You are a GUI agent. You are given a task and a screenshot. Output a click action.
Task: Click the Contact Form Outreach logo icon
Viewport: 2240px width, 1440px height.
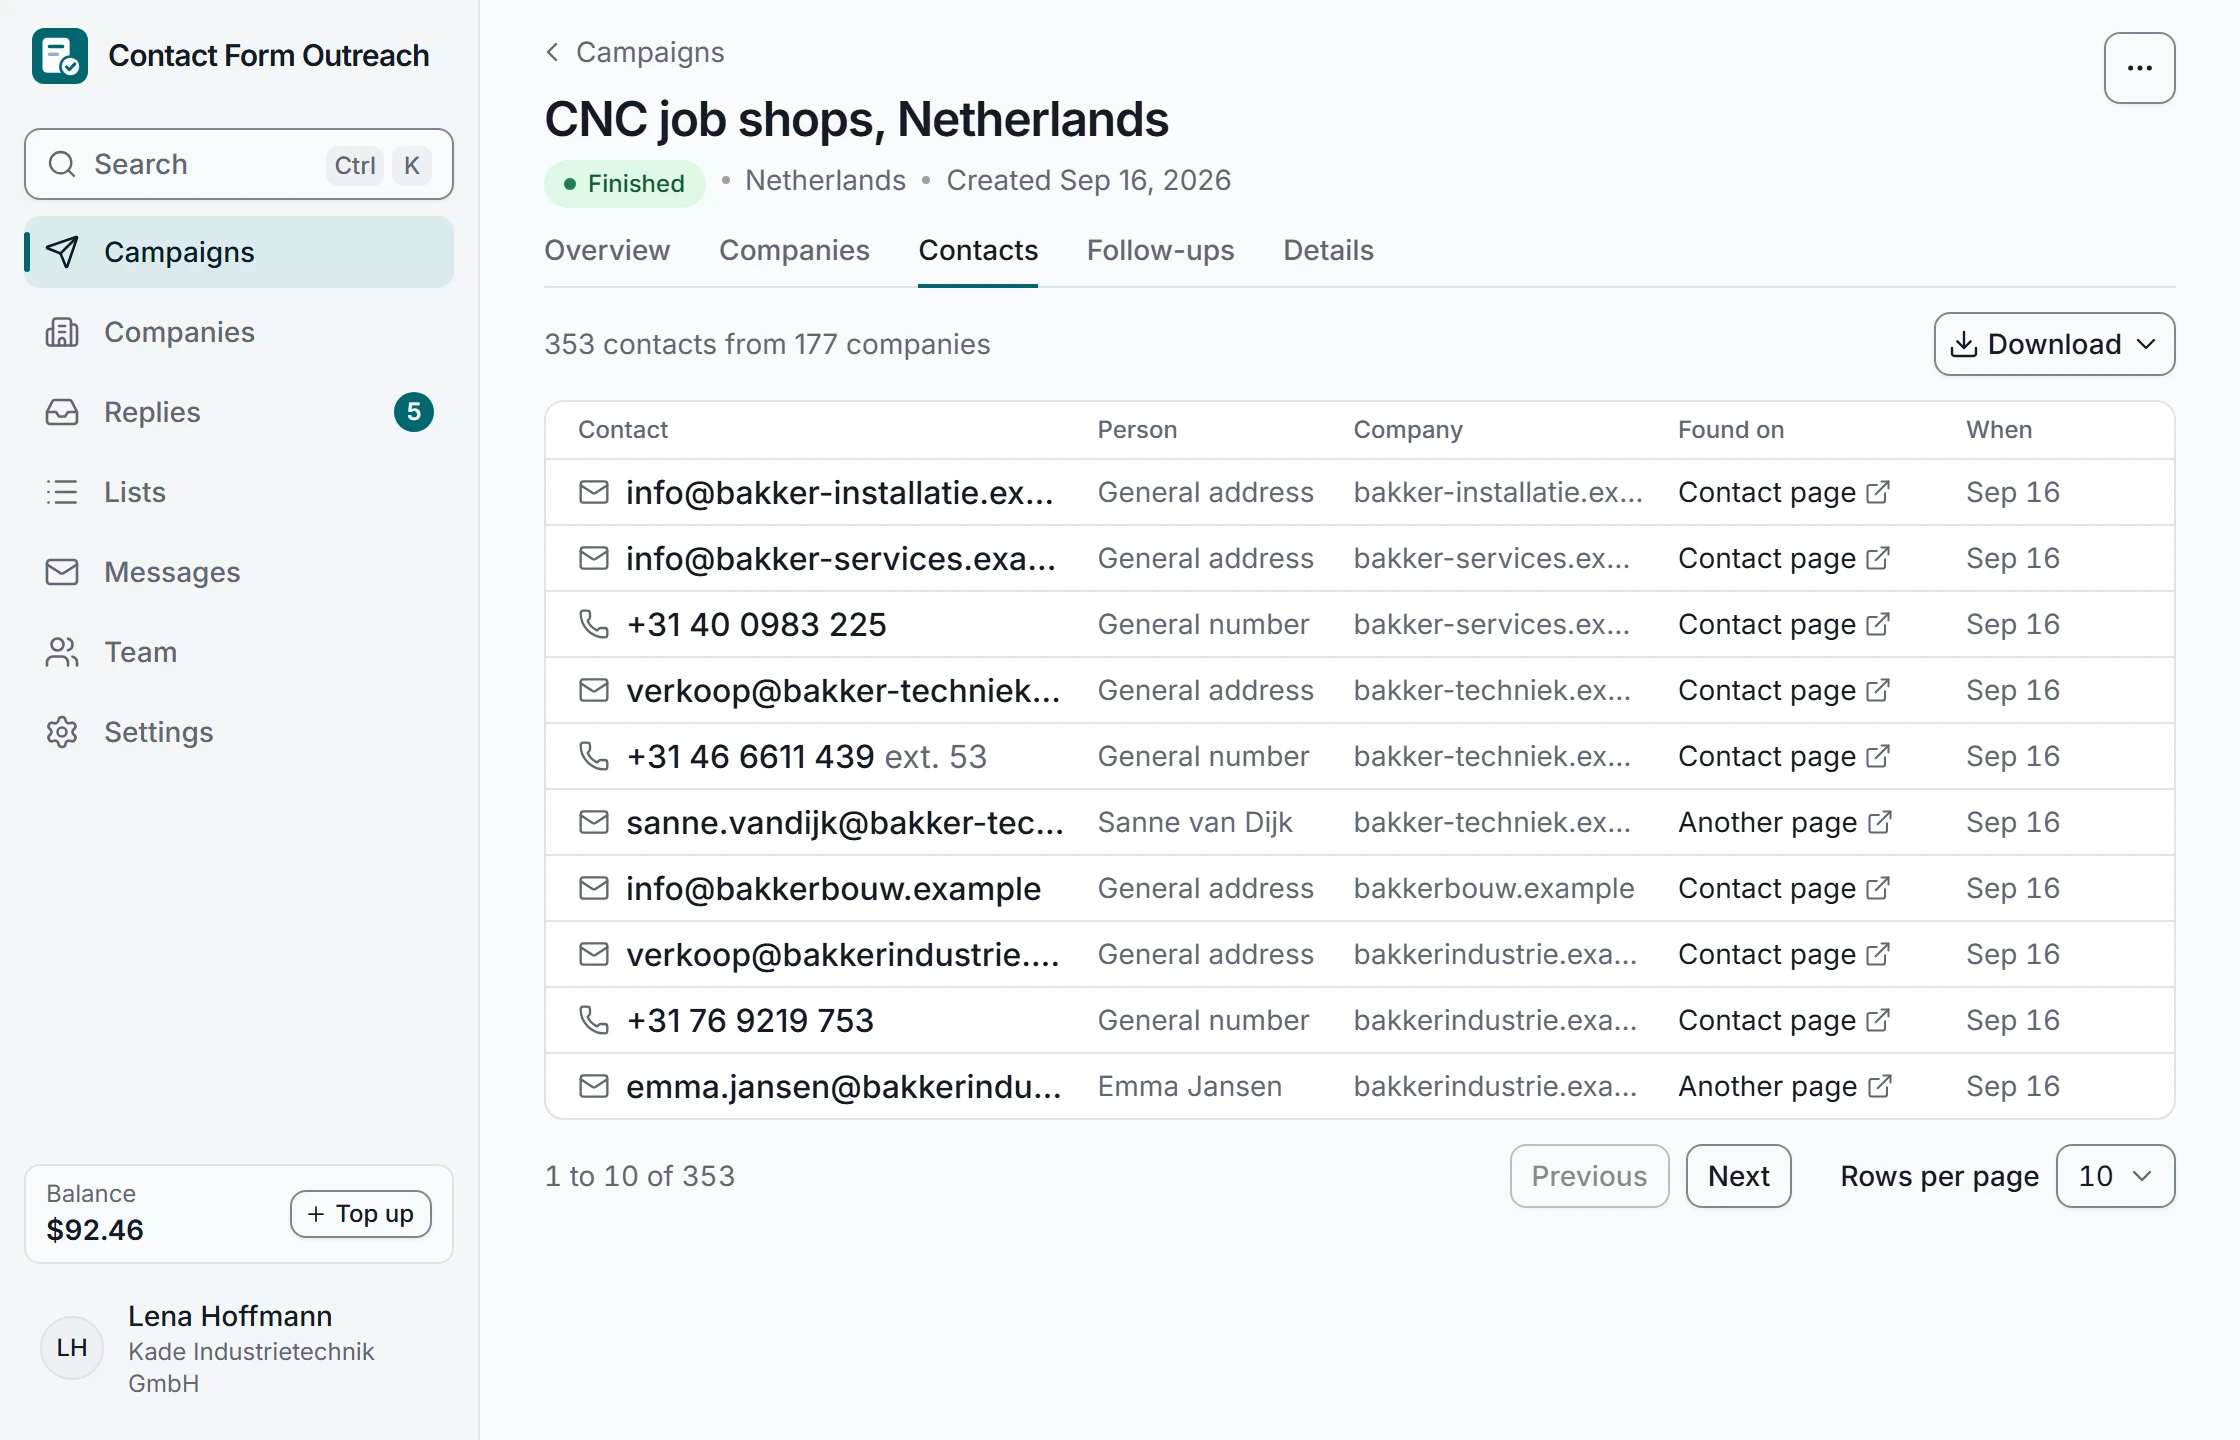(x=60, y=56)
